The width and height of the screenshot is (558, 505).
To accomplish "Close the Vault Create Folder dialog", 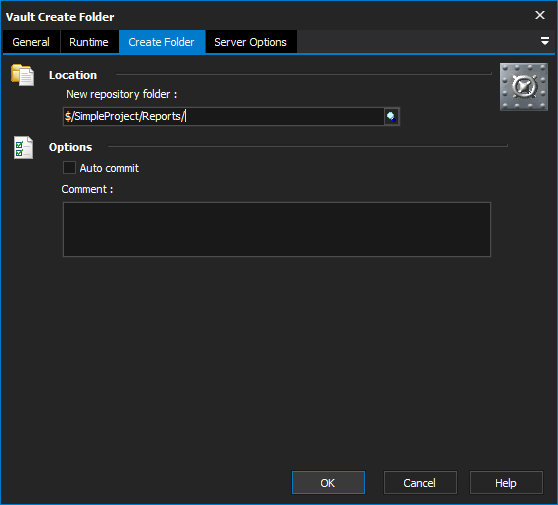I will coord(540,15).
